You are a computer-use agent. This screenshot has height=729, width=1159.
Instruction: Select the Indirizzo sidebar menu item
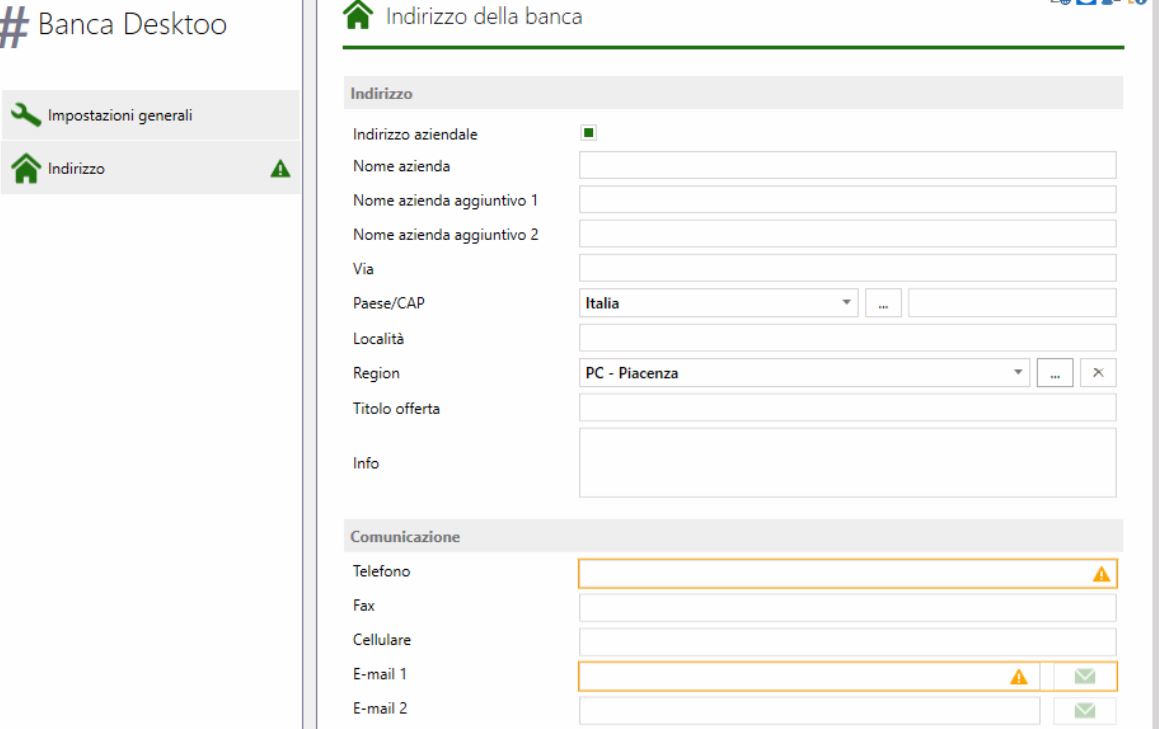coord(151,168)
